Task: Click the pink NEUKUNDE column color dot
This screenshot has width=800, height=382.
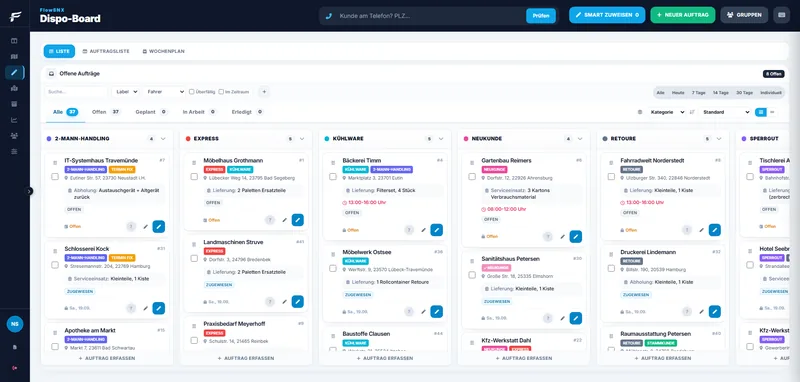Action: pyautogui.click(x=466, y=139)
